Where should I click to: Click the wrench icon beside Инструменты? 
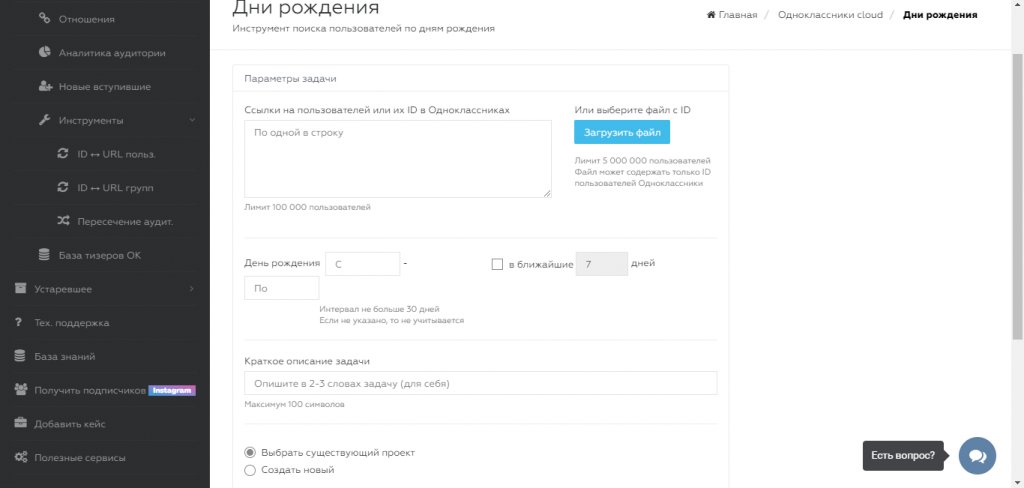[x=44, y=120]
